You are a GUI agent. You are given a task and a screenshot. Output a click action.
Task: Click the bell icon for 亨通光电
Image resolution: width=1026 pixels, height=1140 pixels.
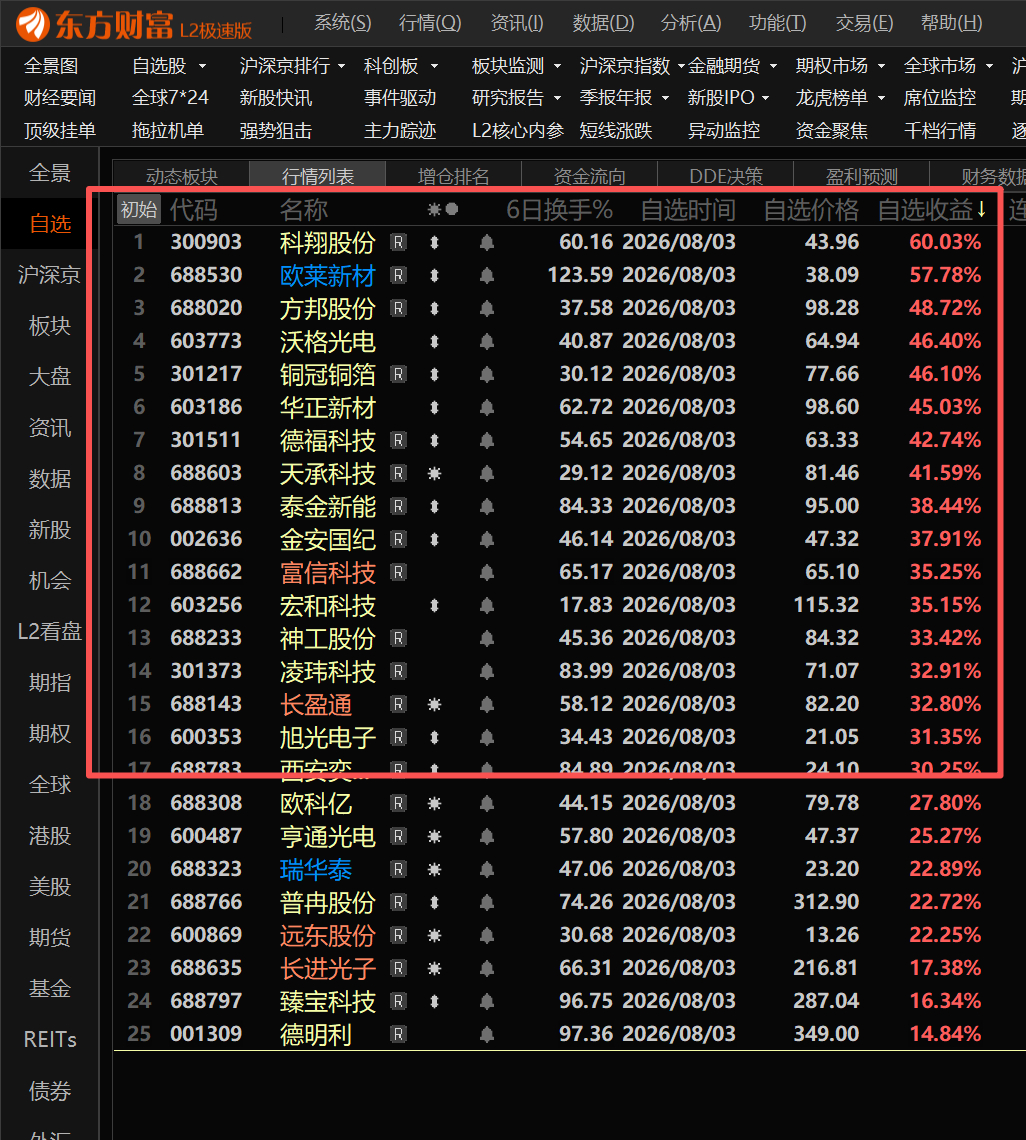point(487,837)
